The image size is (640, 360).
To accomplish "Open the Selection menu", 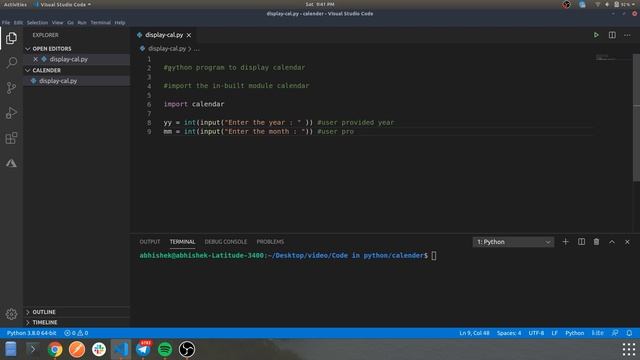I will coord(38,23).
